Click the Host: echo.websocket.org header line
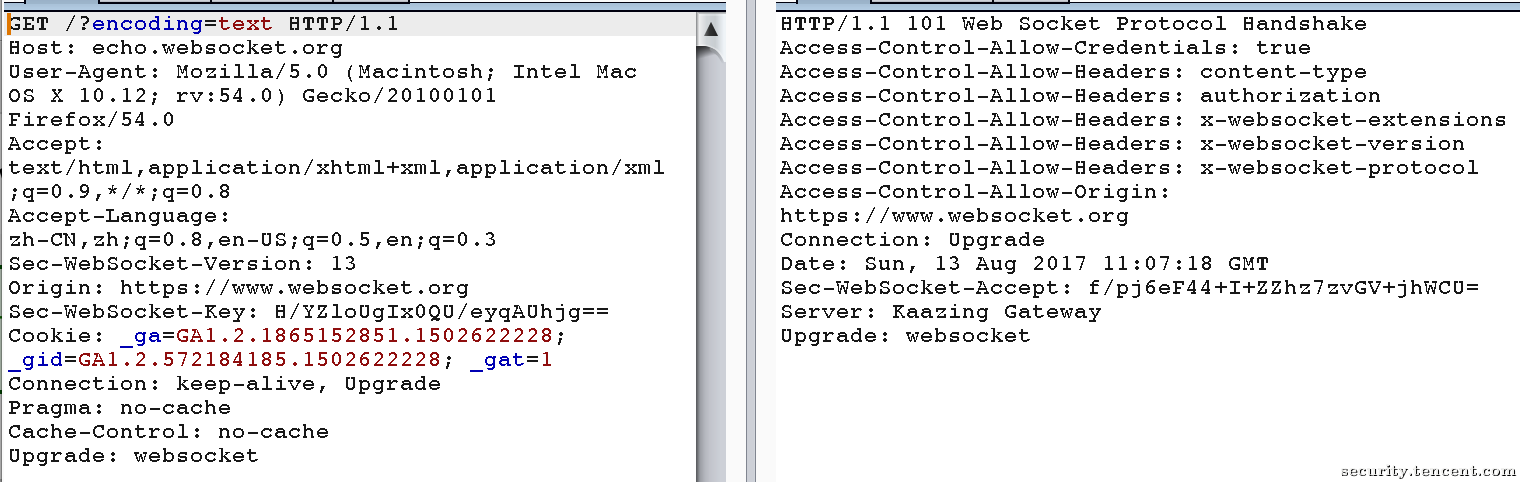 [175, 48]
